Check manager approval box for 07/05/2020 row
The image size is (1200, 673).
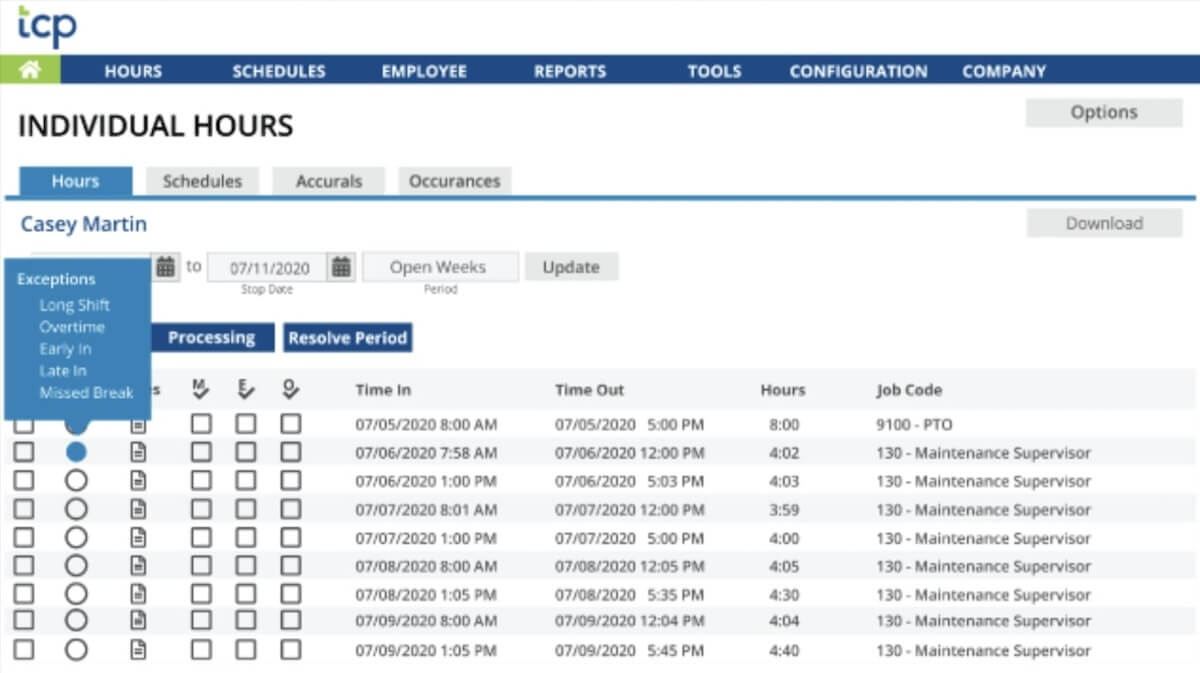(201, 425)
